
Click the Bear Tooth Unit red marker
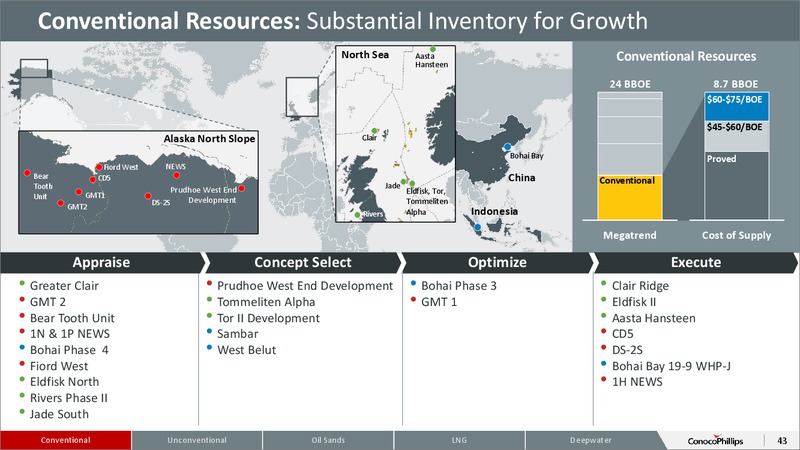point(27,173)
